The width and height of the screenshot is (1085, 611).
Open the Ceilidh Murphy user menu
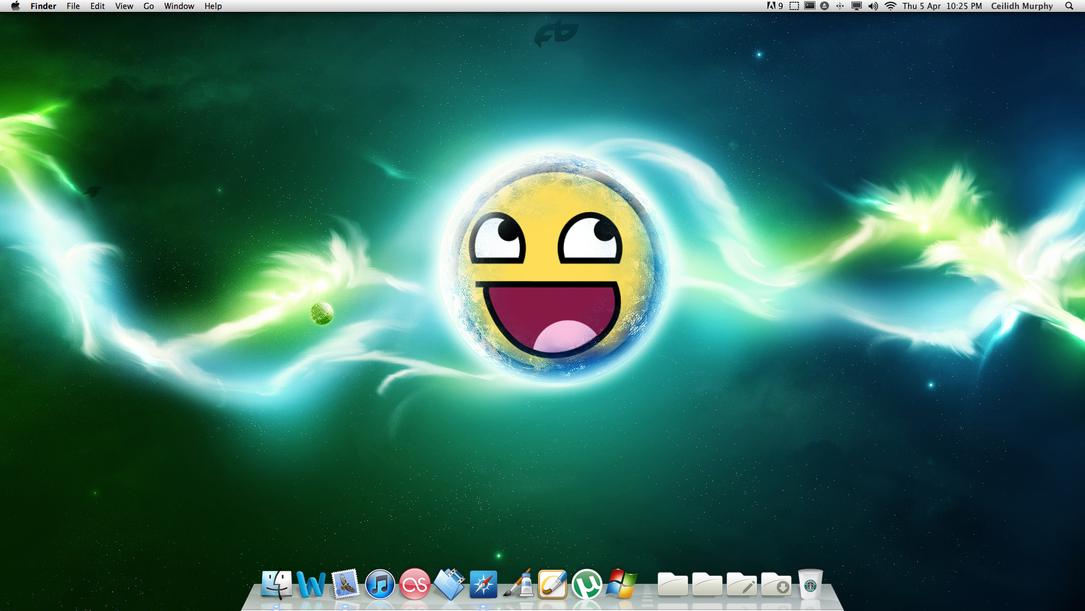pyautogui.click(x=1021, y=6)
